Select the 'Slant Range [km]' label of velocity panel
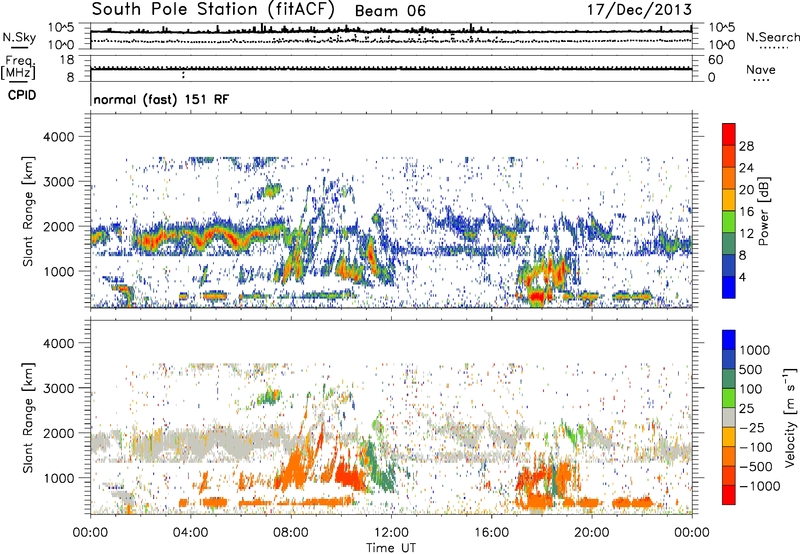800x554 pixels. pyautogui.click(x=28, y=417)
